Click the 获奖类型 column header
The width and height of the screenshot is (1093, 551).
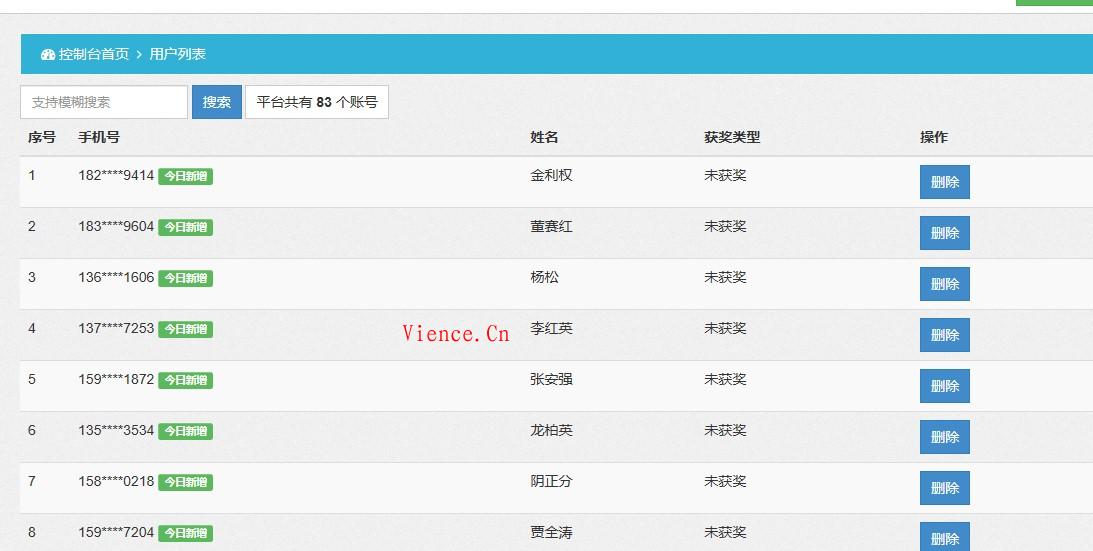pyautogui.click(x=732, y=137)
